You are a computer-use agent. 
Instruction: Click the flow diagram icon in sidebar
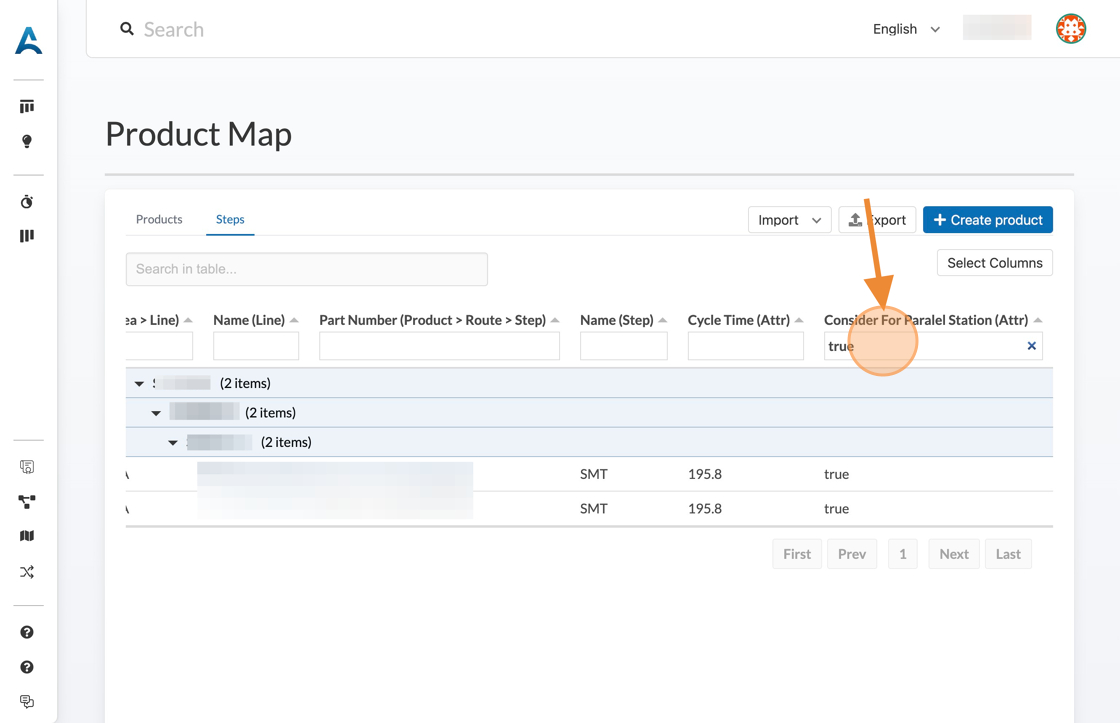pos(27,502)
